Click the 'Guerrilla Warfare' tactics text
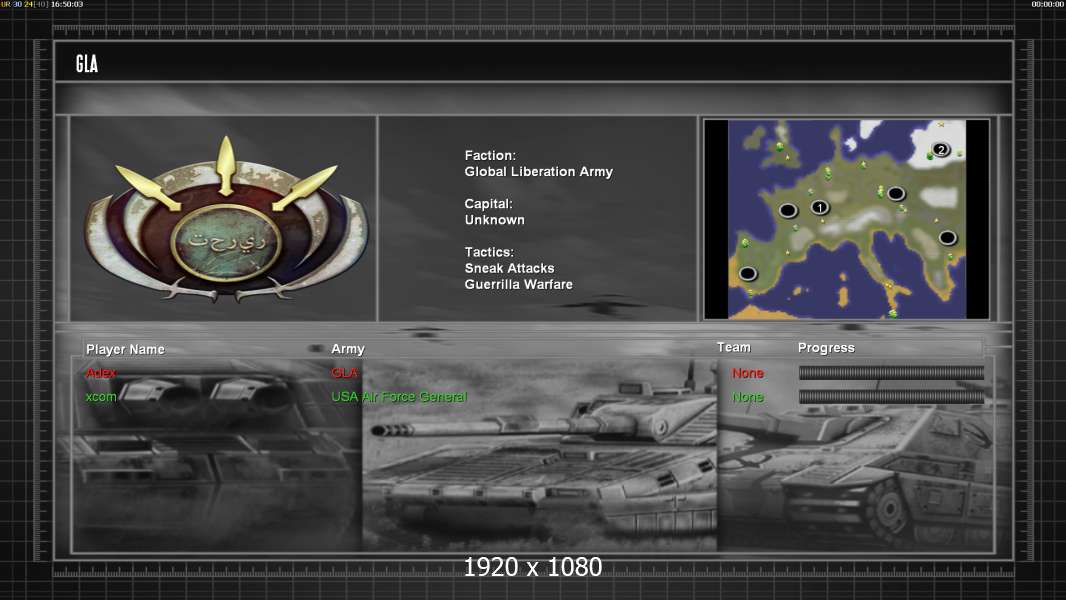This screenshot has width=1066, height=600. (x=519, y=285)
